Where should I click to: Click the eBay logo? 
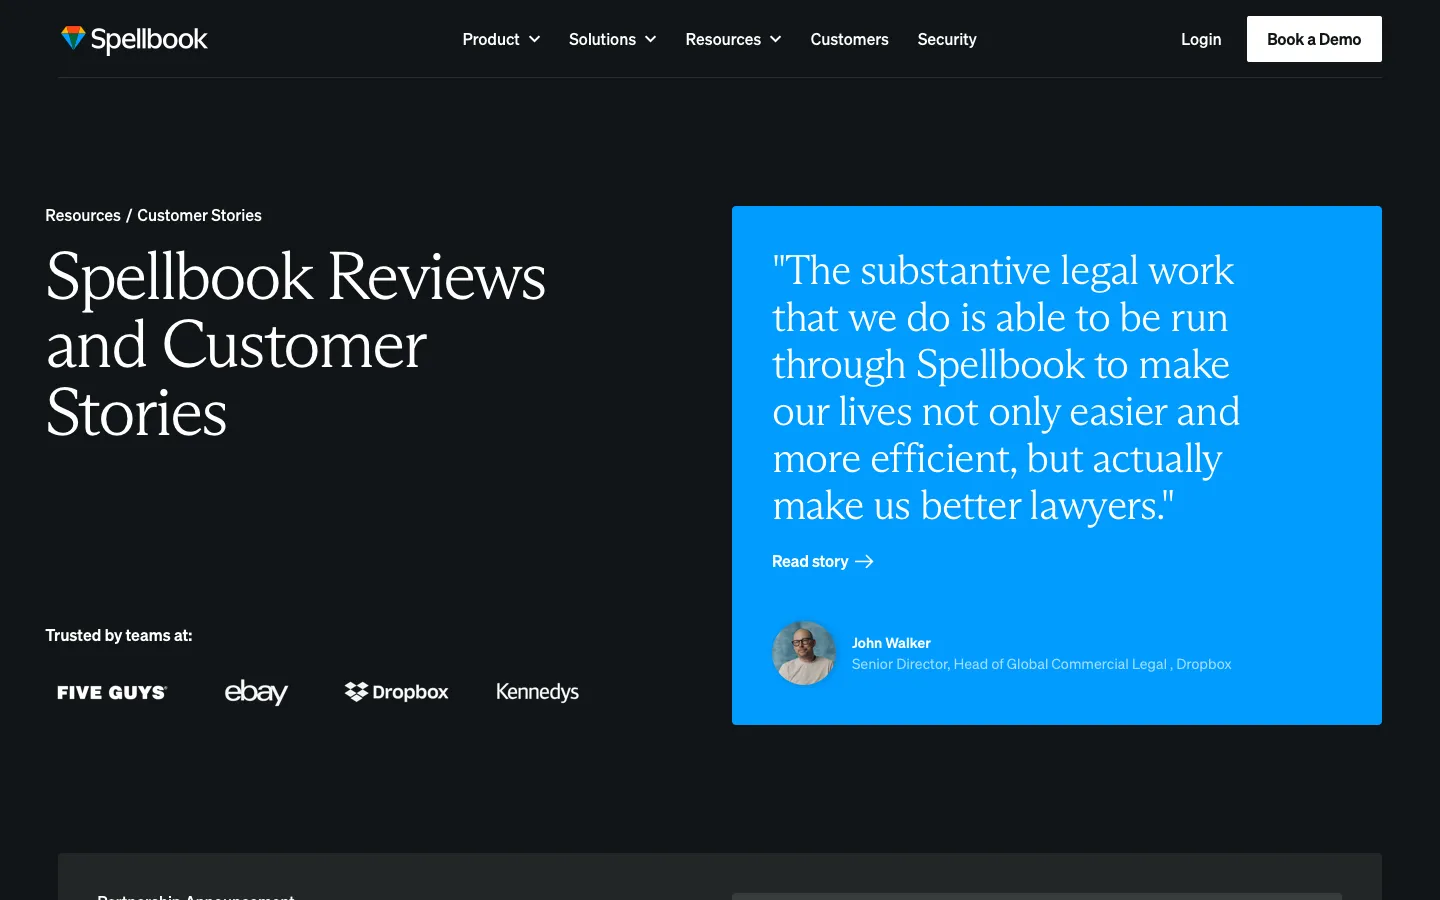pos(256,692)
